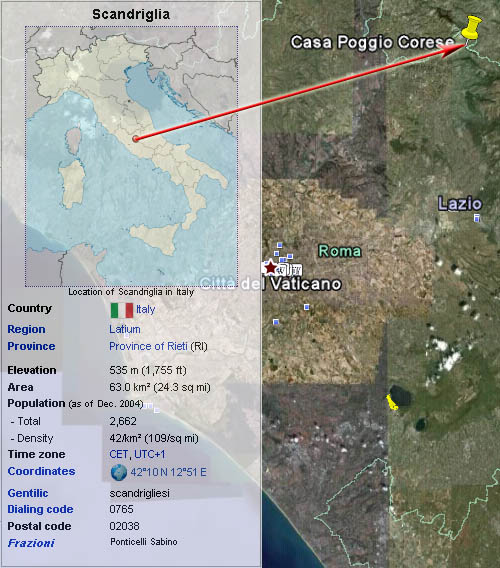Click the Dialing code label link
The image size is (500, 568).
[41, 509]
